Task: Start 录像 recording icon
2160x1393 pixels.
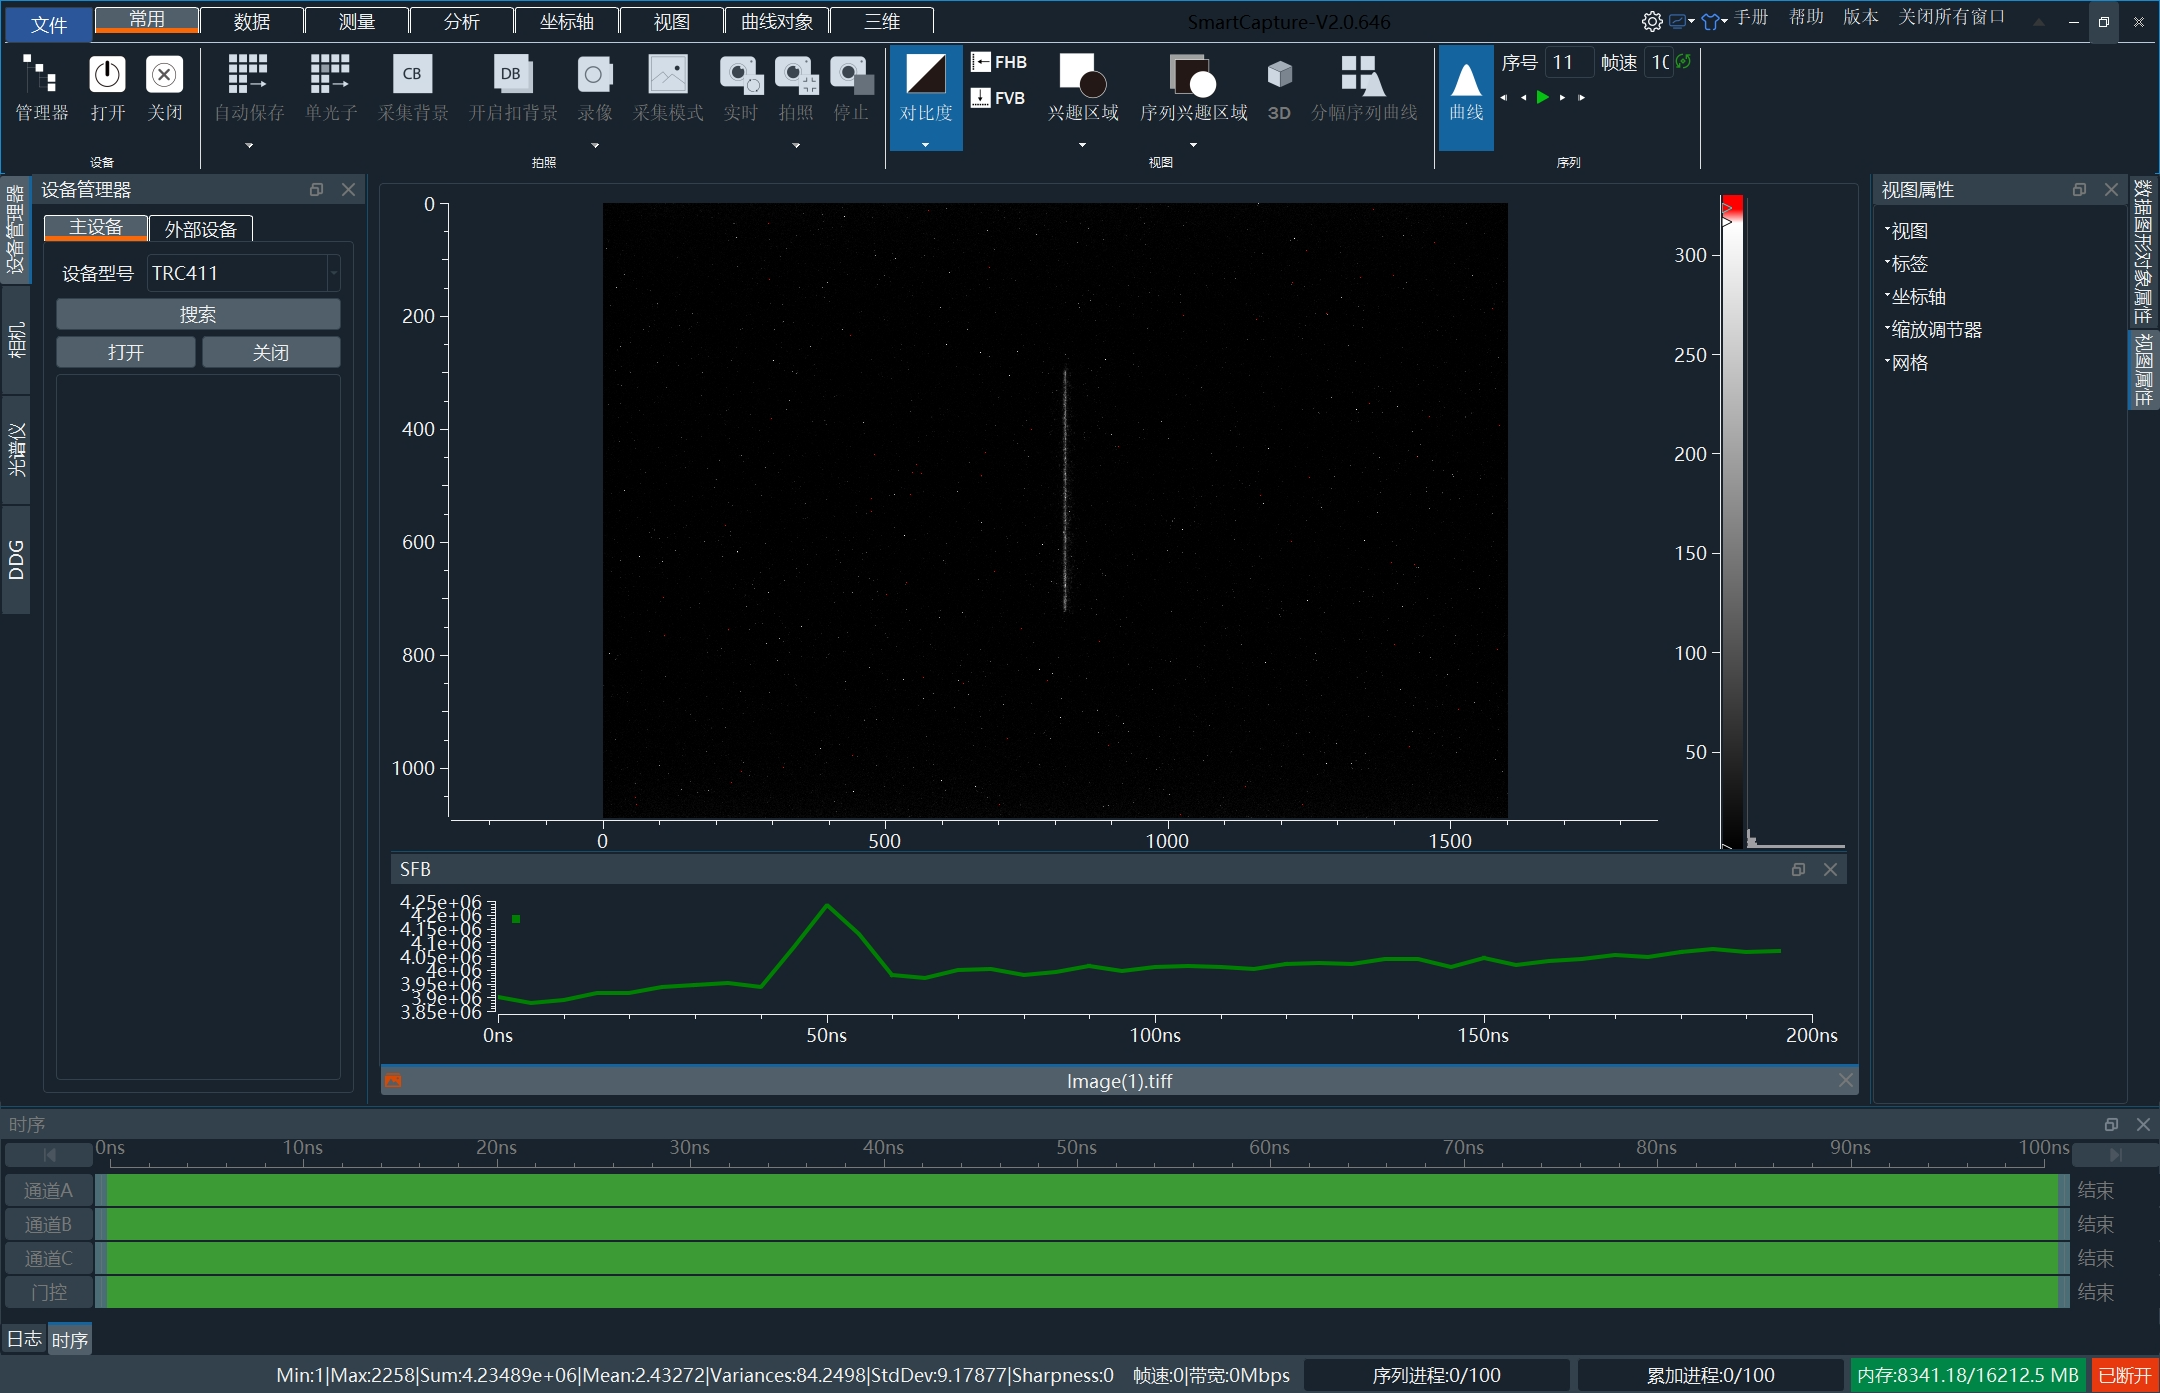Action: [x=594, y=74]
